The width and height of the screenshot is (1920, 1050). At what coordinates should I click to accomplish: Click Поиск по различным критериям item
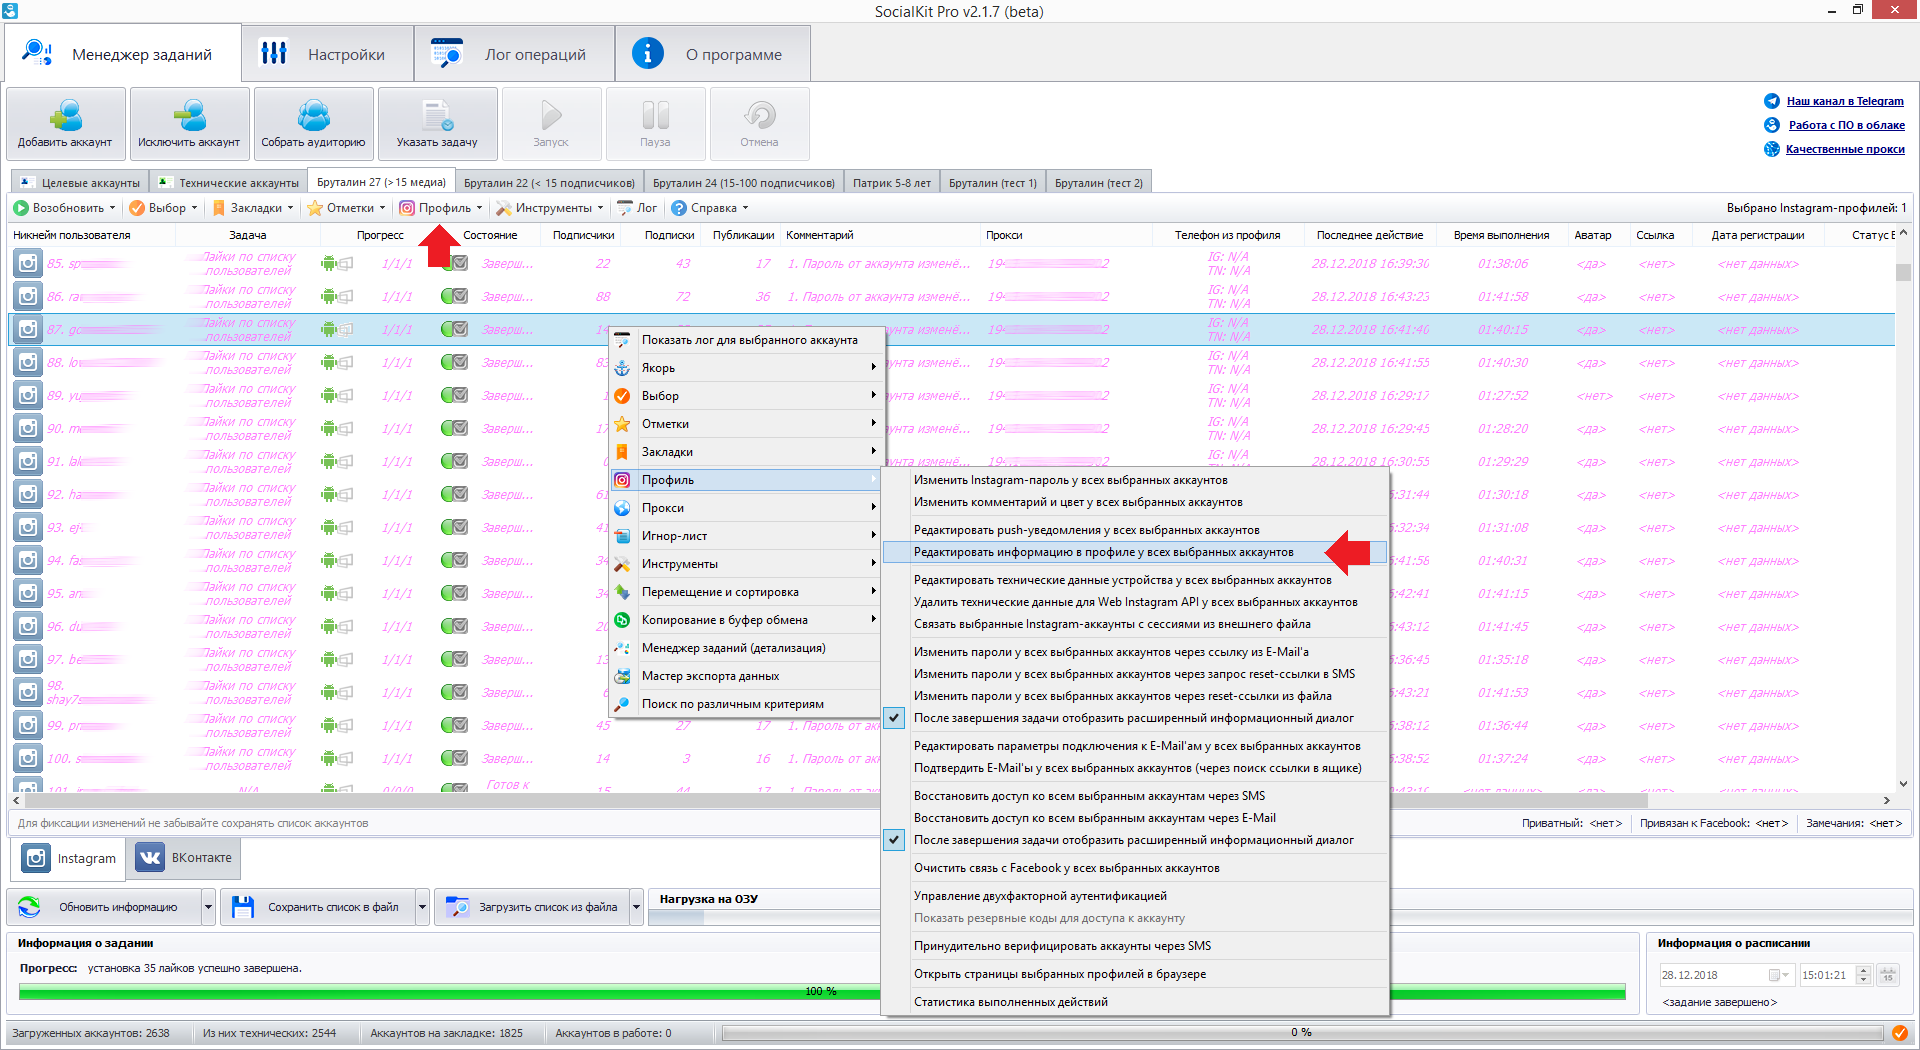click(747, 704)
